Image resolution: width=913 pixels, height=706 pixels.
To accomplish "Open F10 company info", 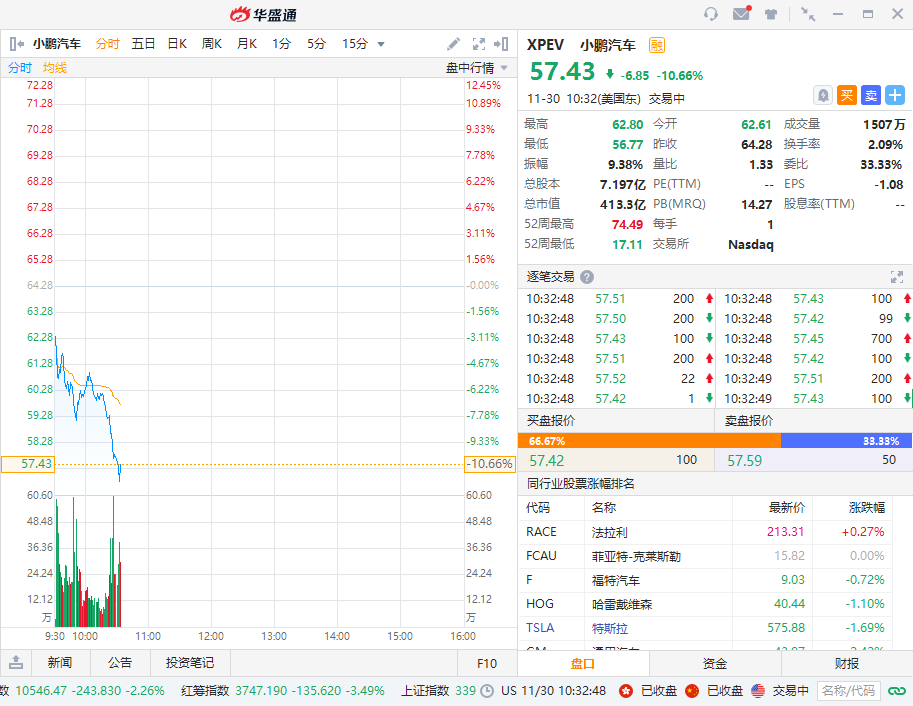I will tap(487, 663).
